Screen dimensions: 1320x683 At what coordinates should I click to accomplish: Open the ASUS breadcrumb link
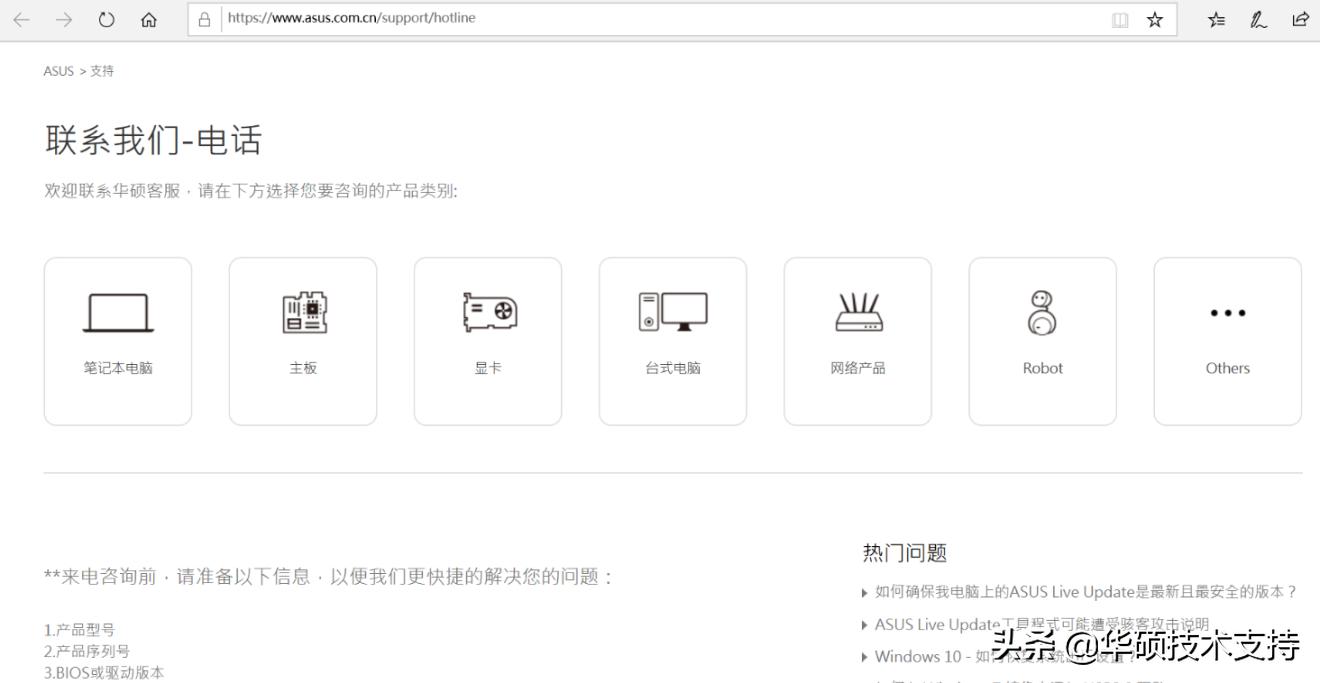tap(57, 71)
